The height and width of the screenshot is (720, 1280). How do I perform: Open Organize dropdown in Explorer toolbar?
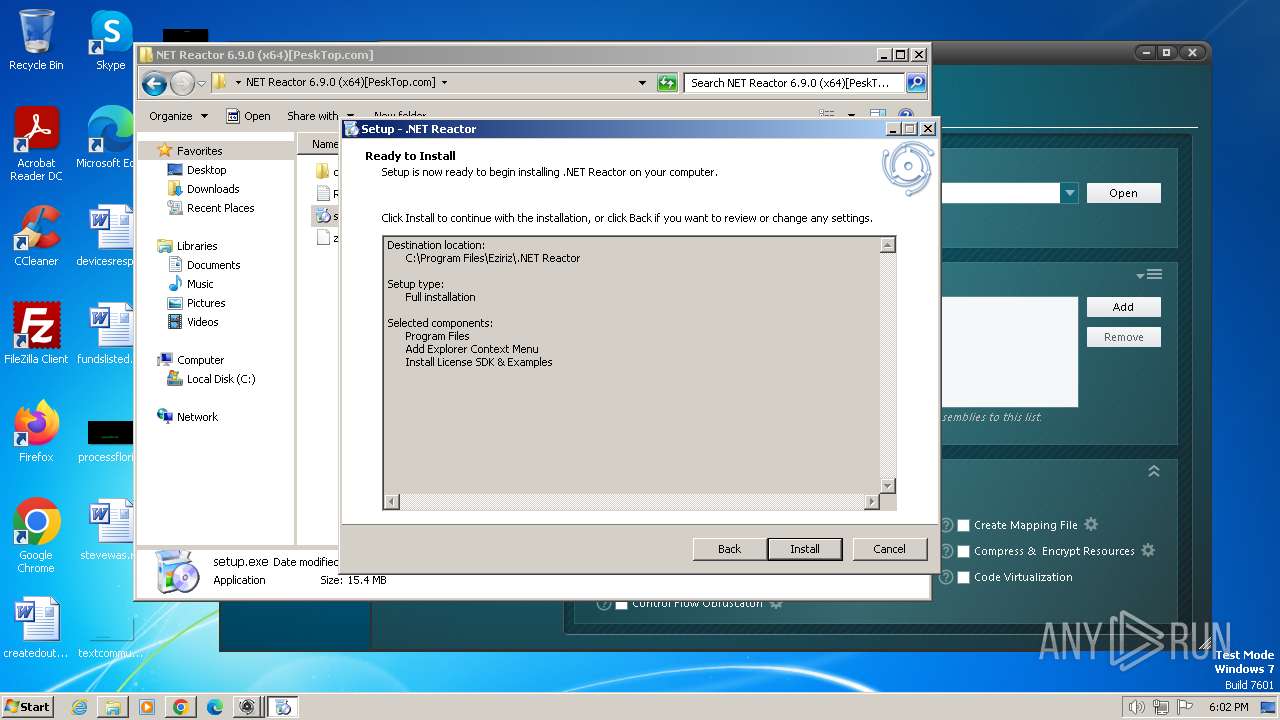point(178,116)
